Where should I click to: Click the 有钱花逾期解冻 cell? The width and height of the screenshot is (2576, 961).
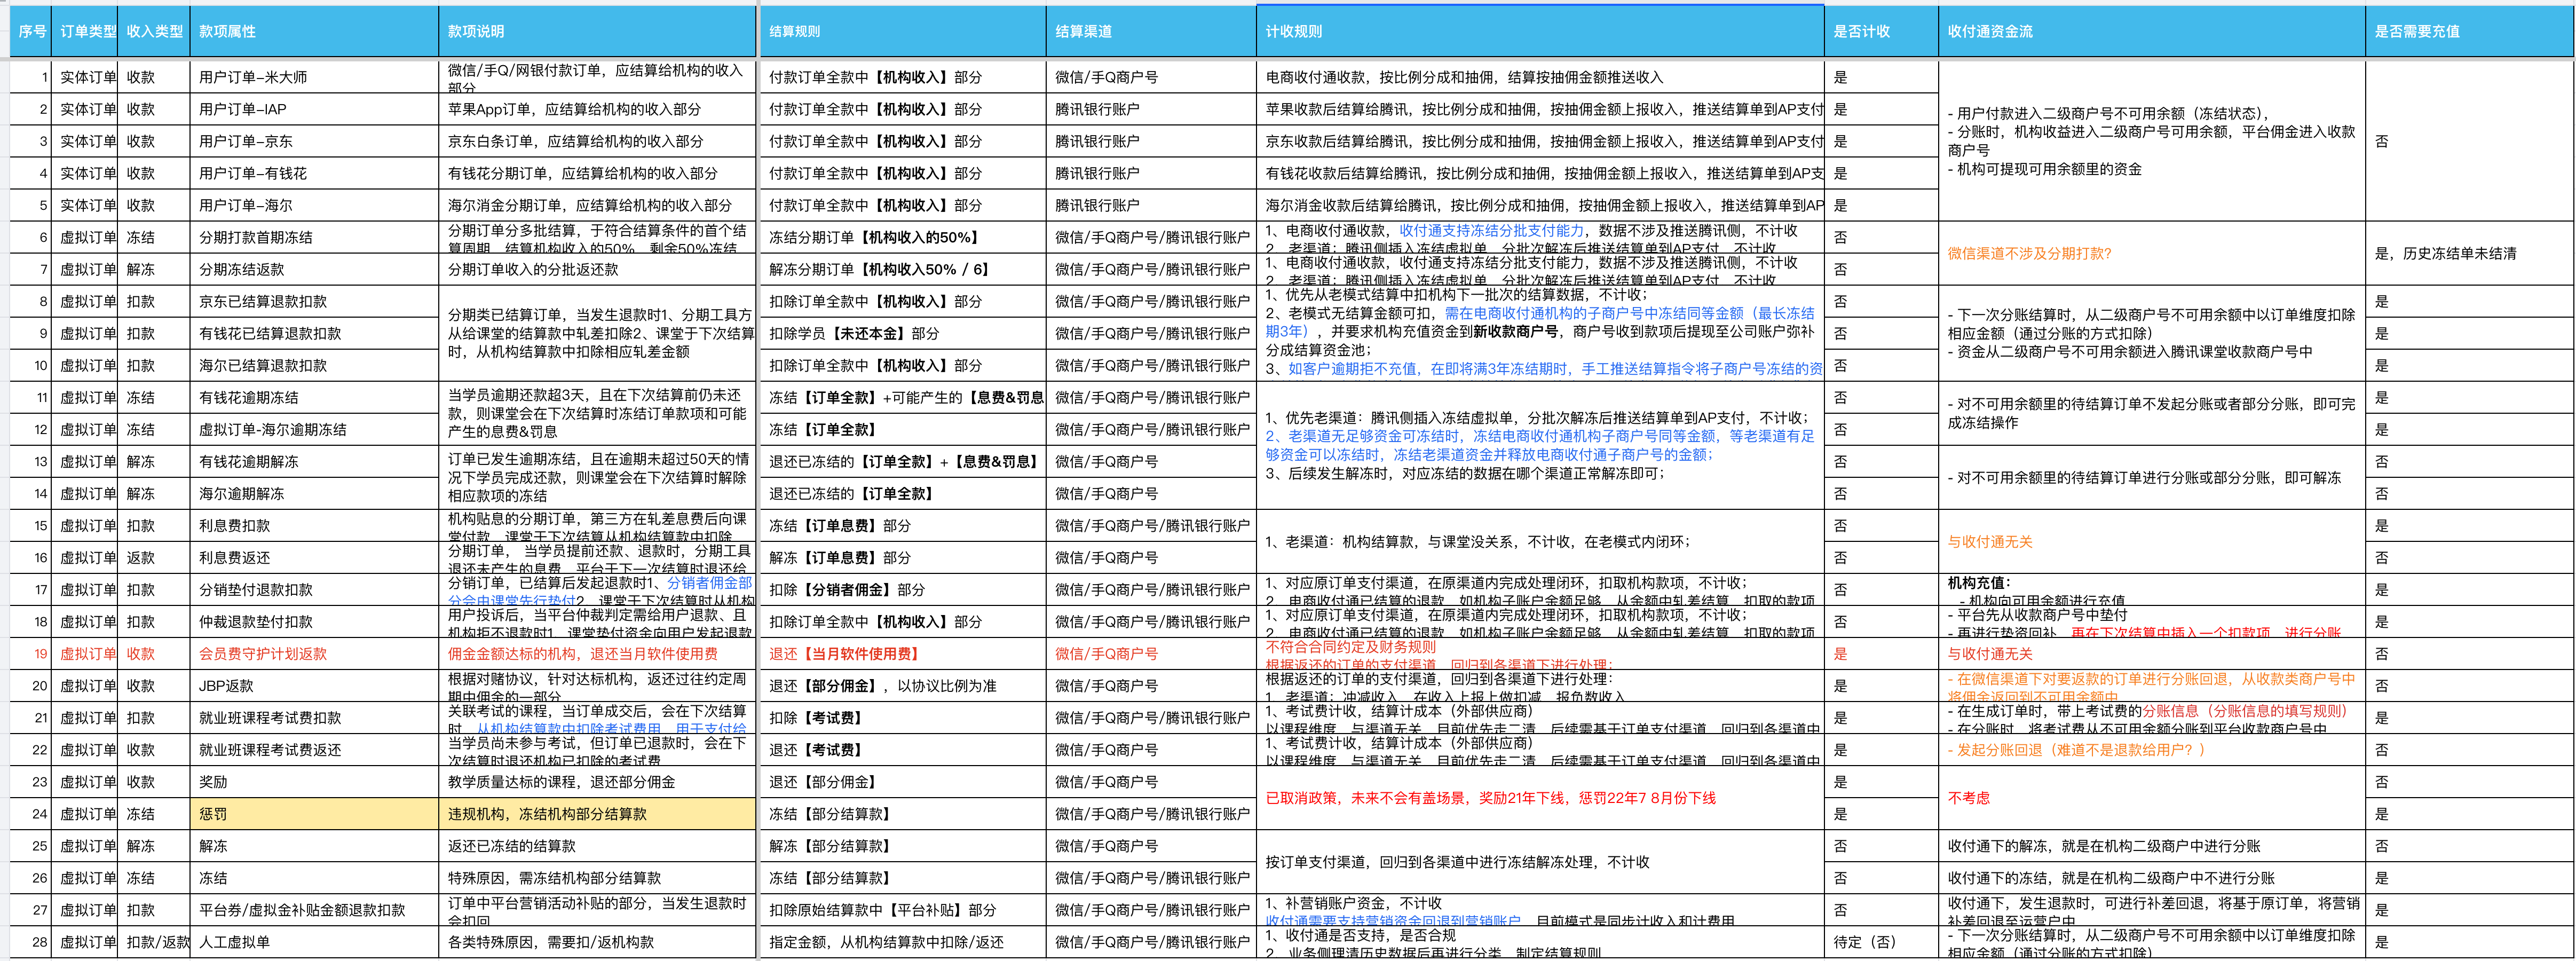(x=314, y=461)
